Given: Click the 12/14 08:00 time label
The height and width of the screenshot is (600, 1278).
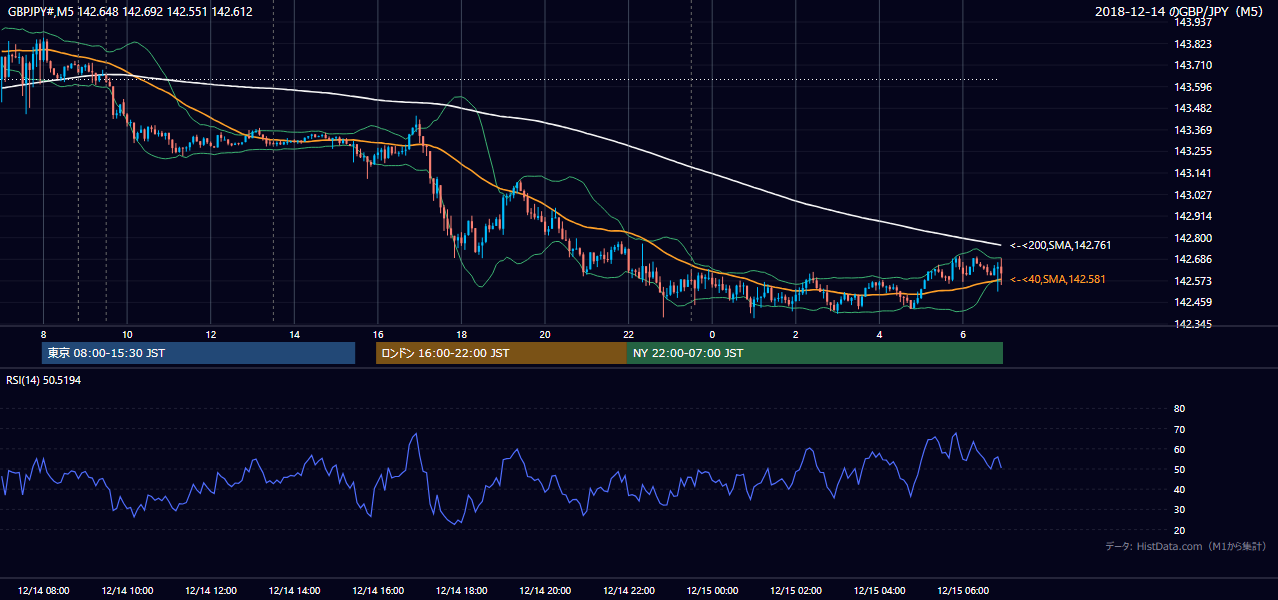Looking at the screenshot, I should tap(43, 591).
